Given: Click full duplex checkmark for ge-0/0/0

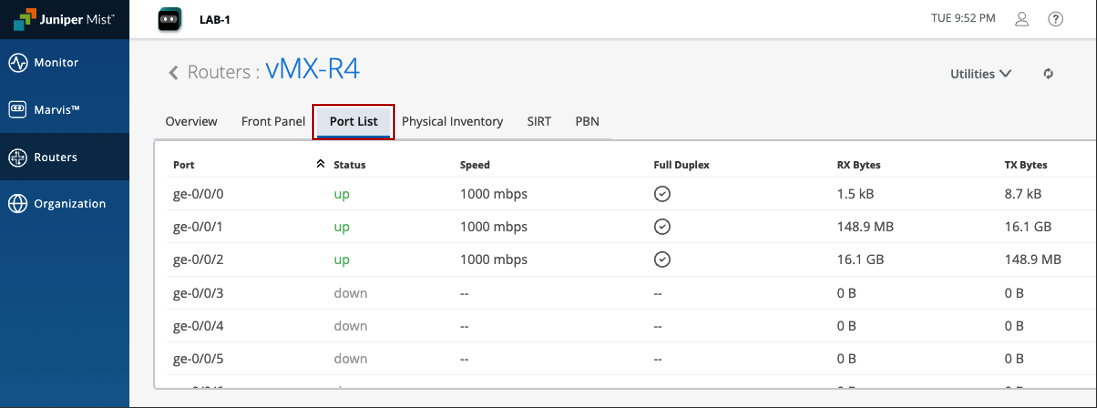Looking at the screenshot, I should click(661, 194).
